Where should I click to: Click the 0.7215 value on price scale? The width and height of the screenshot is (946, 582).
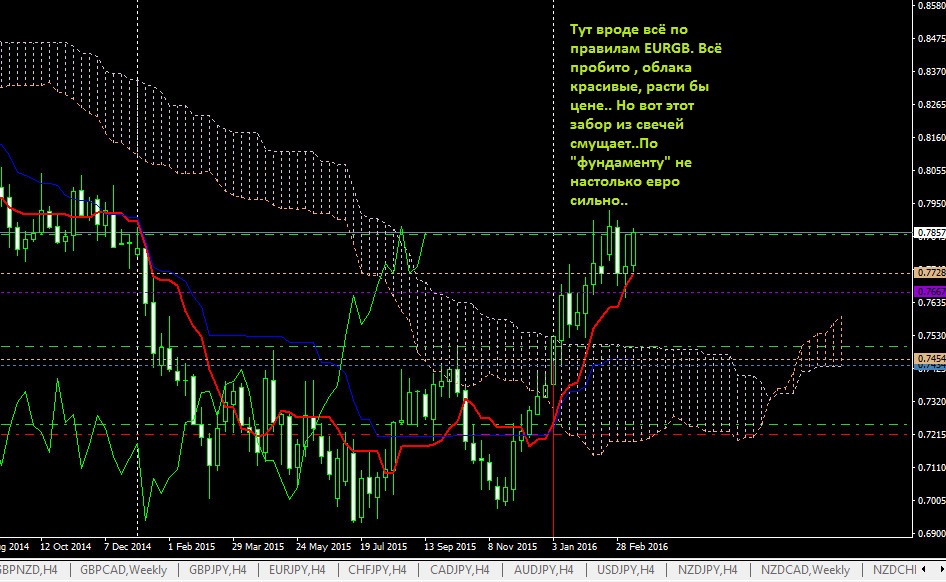(x=932, y=434)
